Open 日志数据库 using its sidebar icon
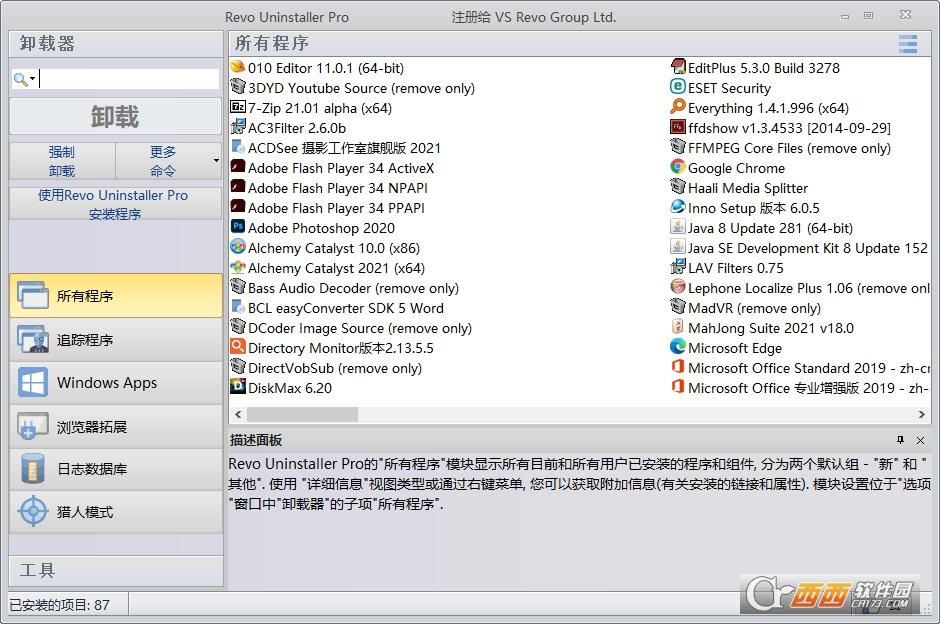Image resolution: width=940 pixels, height=624 pixels. click(x=32, y=468)
